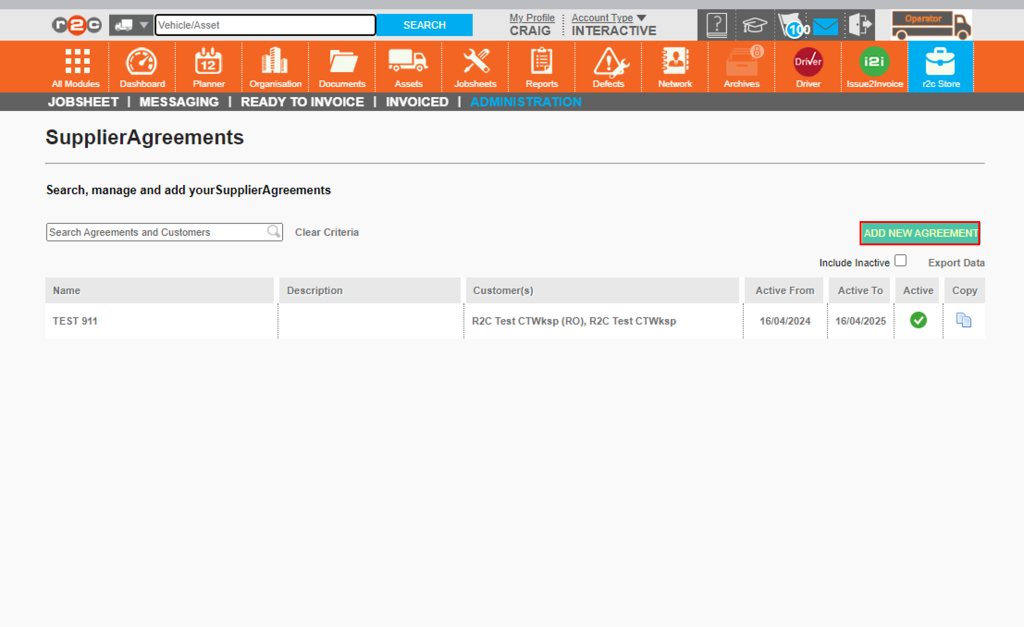Click the Copy column header

(x=964, y=290)
